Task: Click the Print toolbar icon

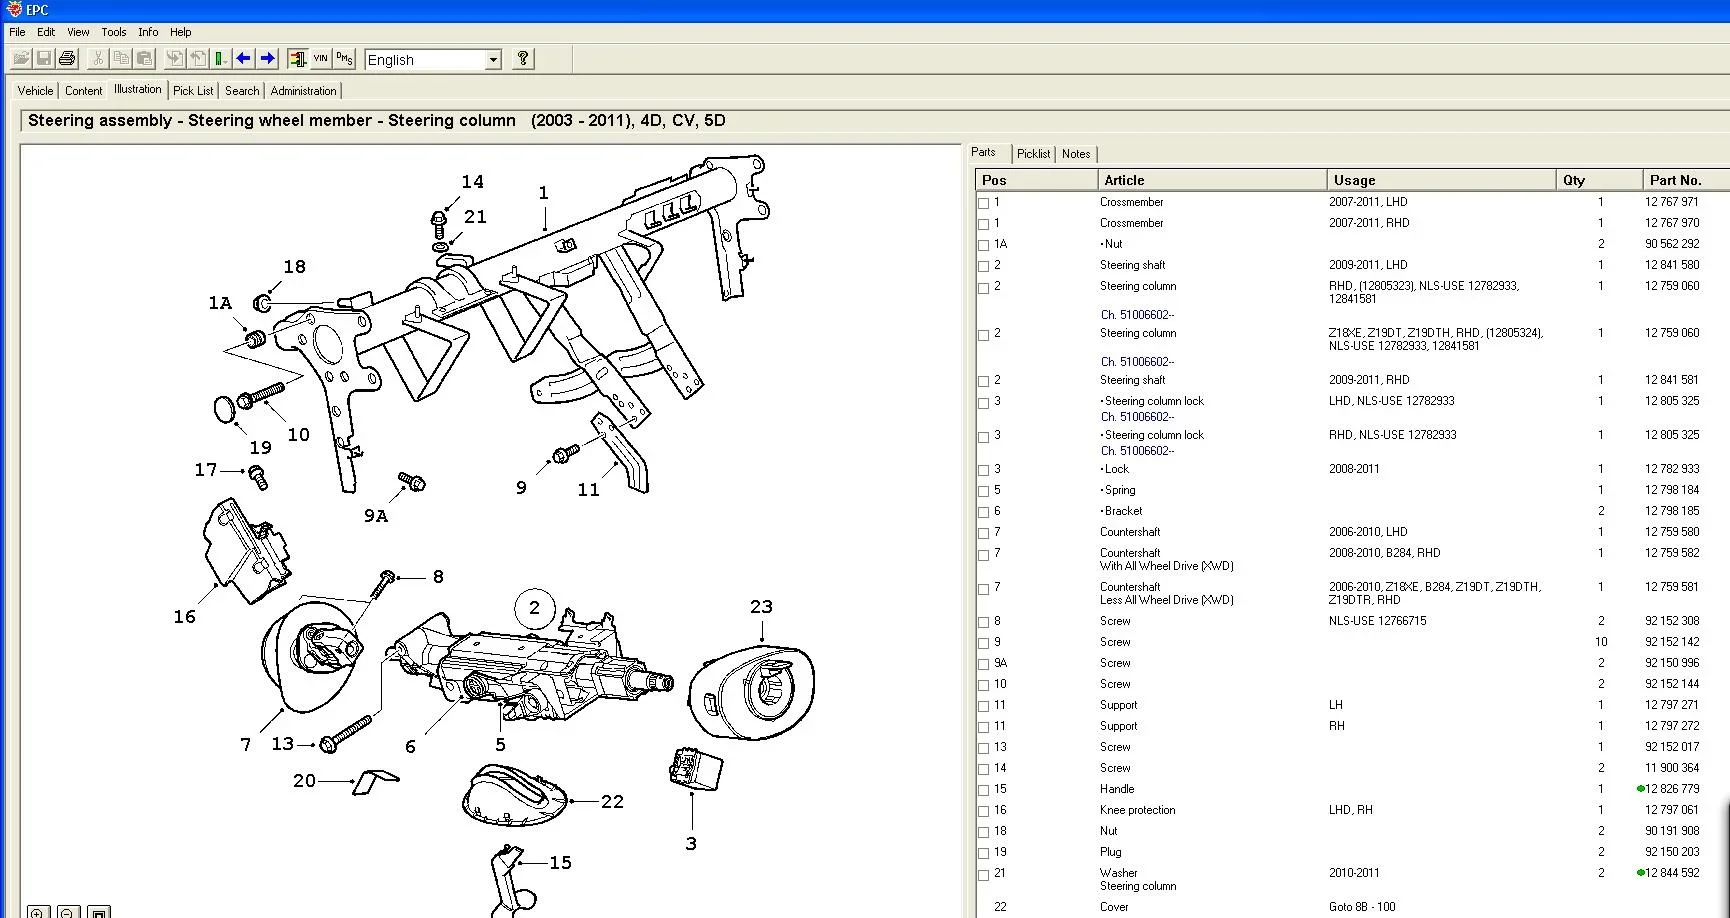Action: [67, 59]
